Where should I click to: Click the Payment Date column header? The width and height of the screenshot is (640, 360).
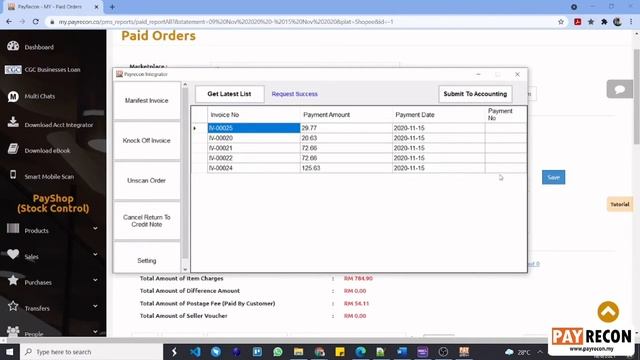pyautogui.click(x=439, y=115)
